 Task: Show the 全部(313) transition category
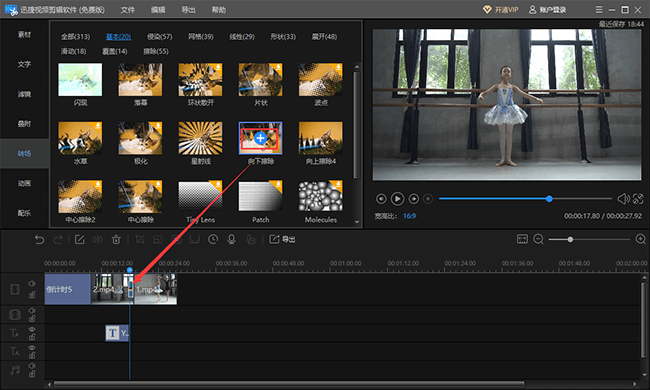pyautogui.click(x=75, y=36)
